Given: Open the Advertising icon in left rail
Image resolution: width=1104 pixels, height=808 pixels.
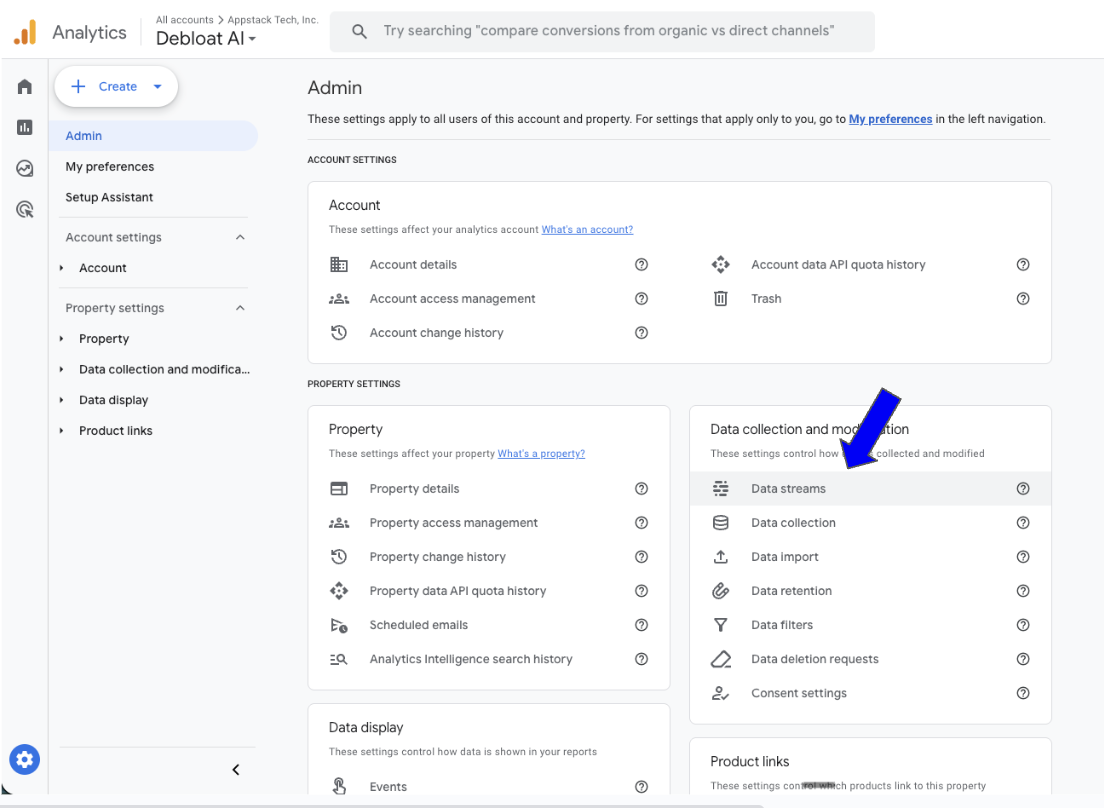Looking at the screenshot, I should coord(25,210).
